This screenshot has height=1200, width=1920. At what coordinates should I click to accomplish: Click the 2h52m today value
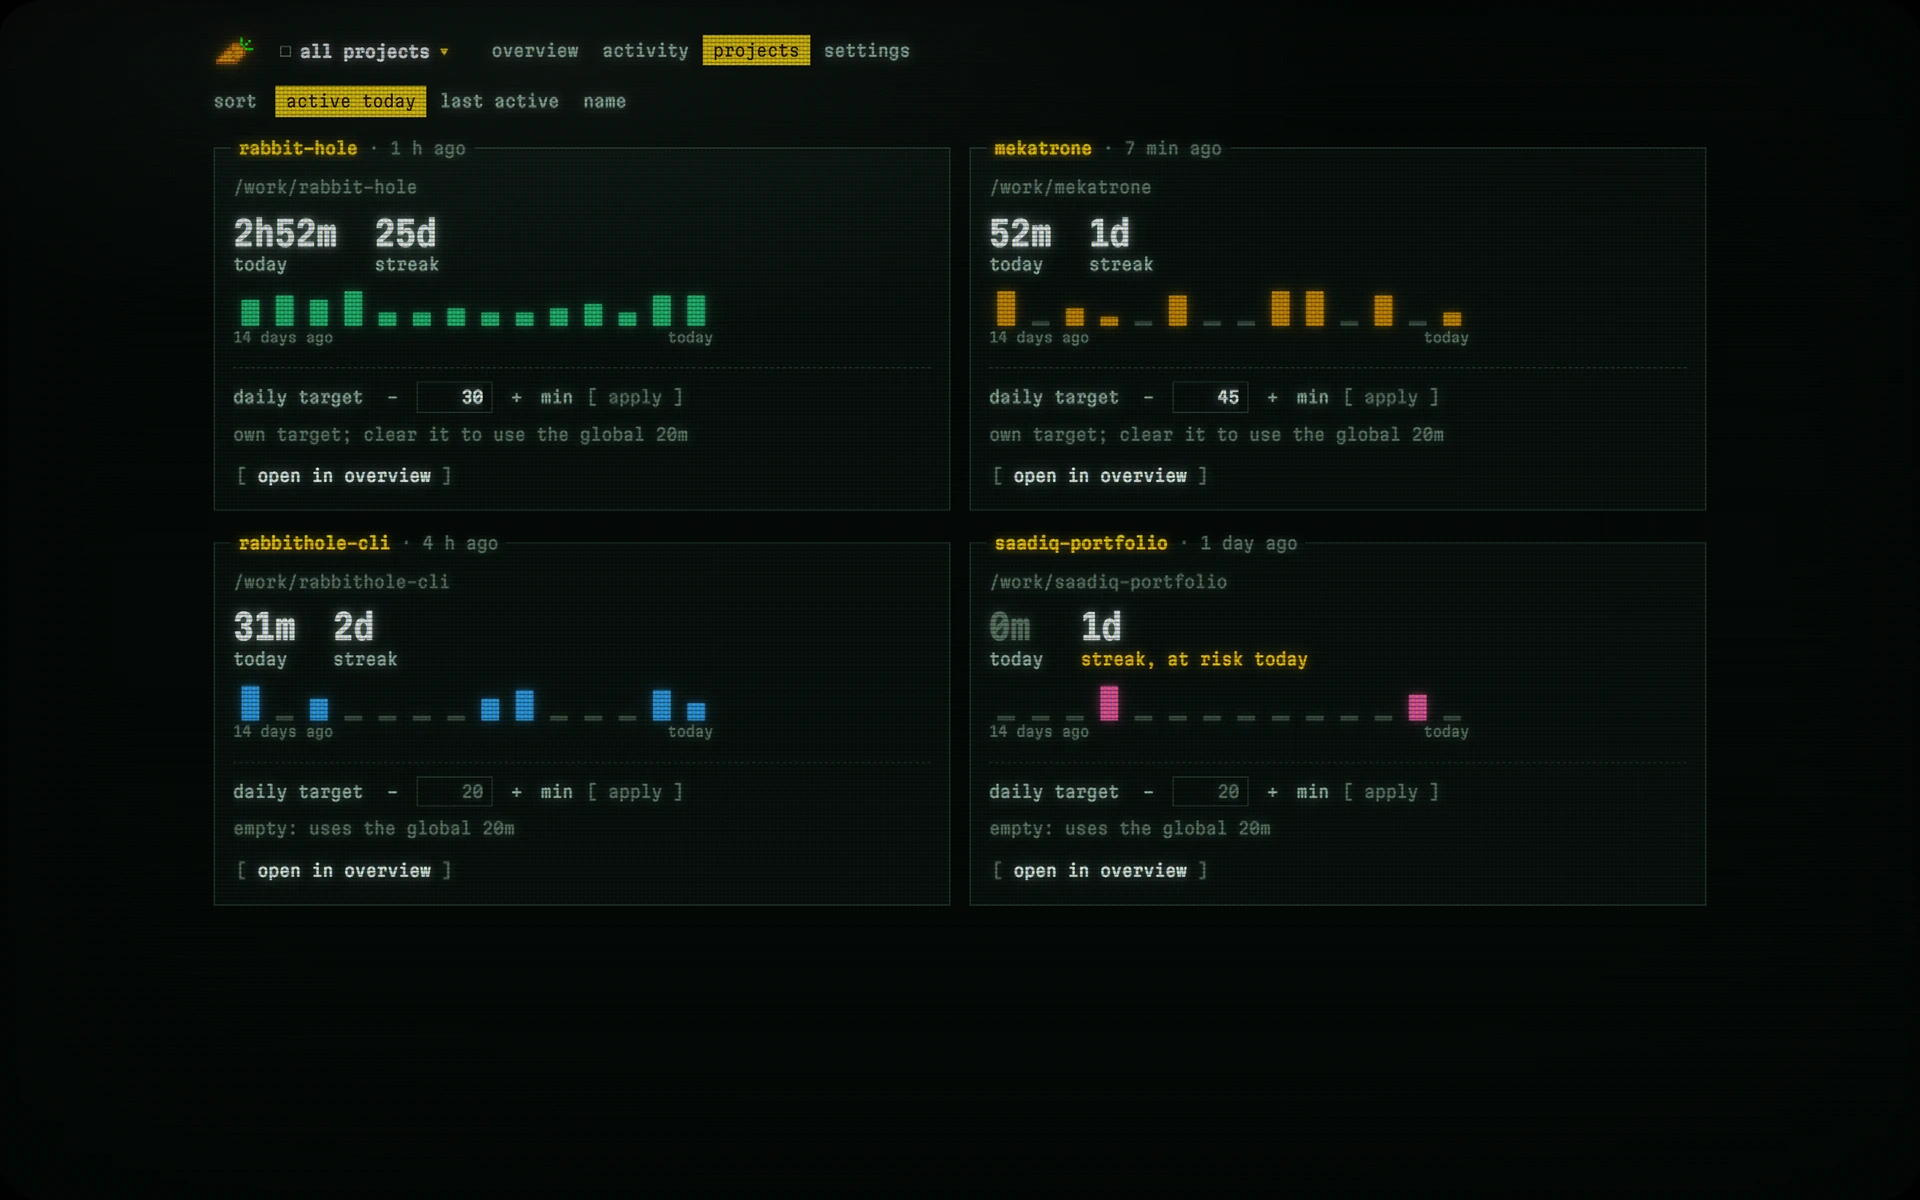(x=285, y=233)
